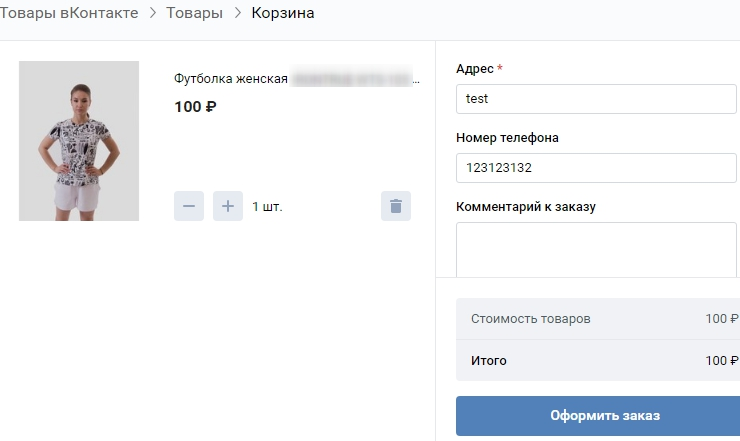Click the 'Номер телефона' input field
Image resolution: width=740 pixels, height=441 pixels.
tap(595, 168)
